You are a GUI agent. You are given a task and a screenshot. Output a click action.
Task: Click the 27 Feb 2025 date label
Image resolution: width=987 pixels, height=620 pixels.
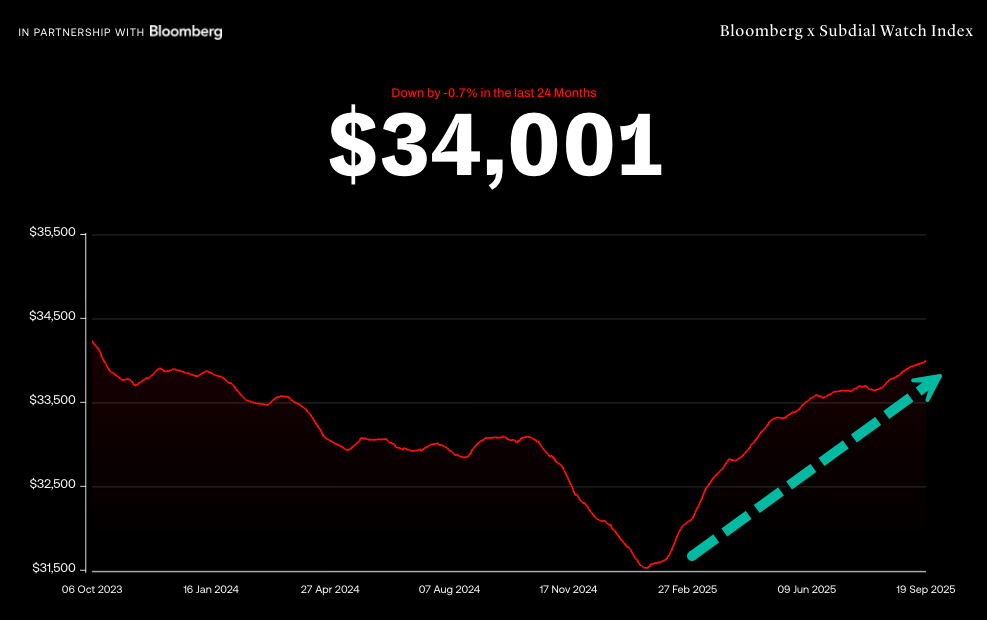(687, 590)
